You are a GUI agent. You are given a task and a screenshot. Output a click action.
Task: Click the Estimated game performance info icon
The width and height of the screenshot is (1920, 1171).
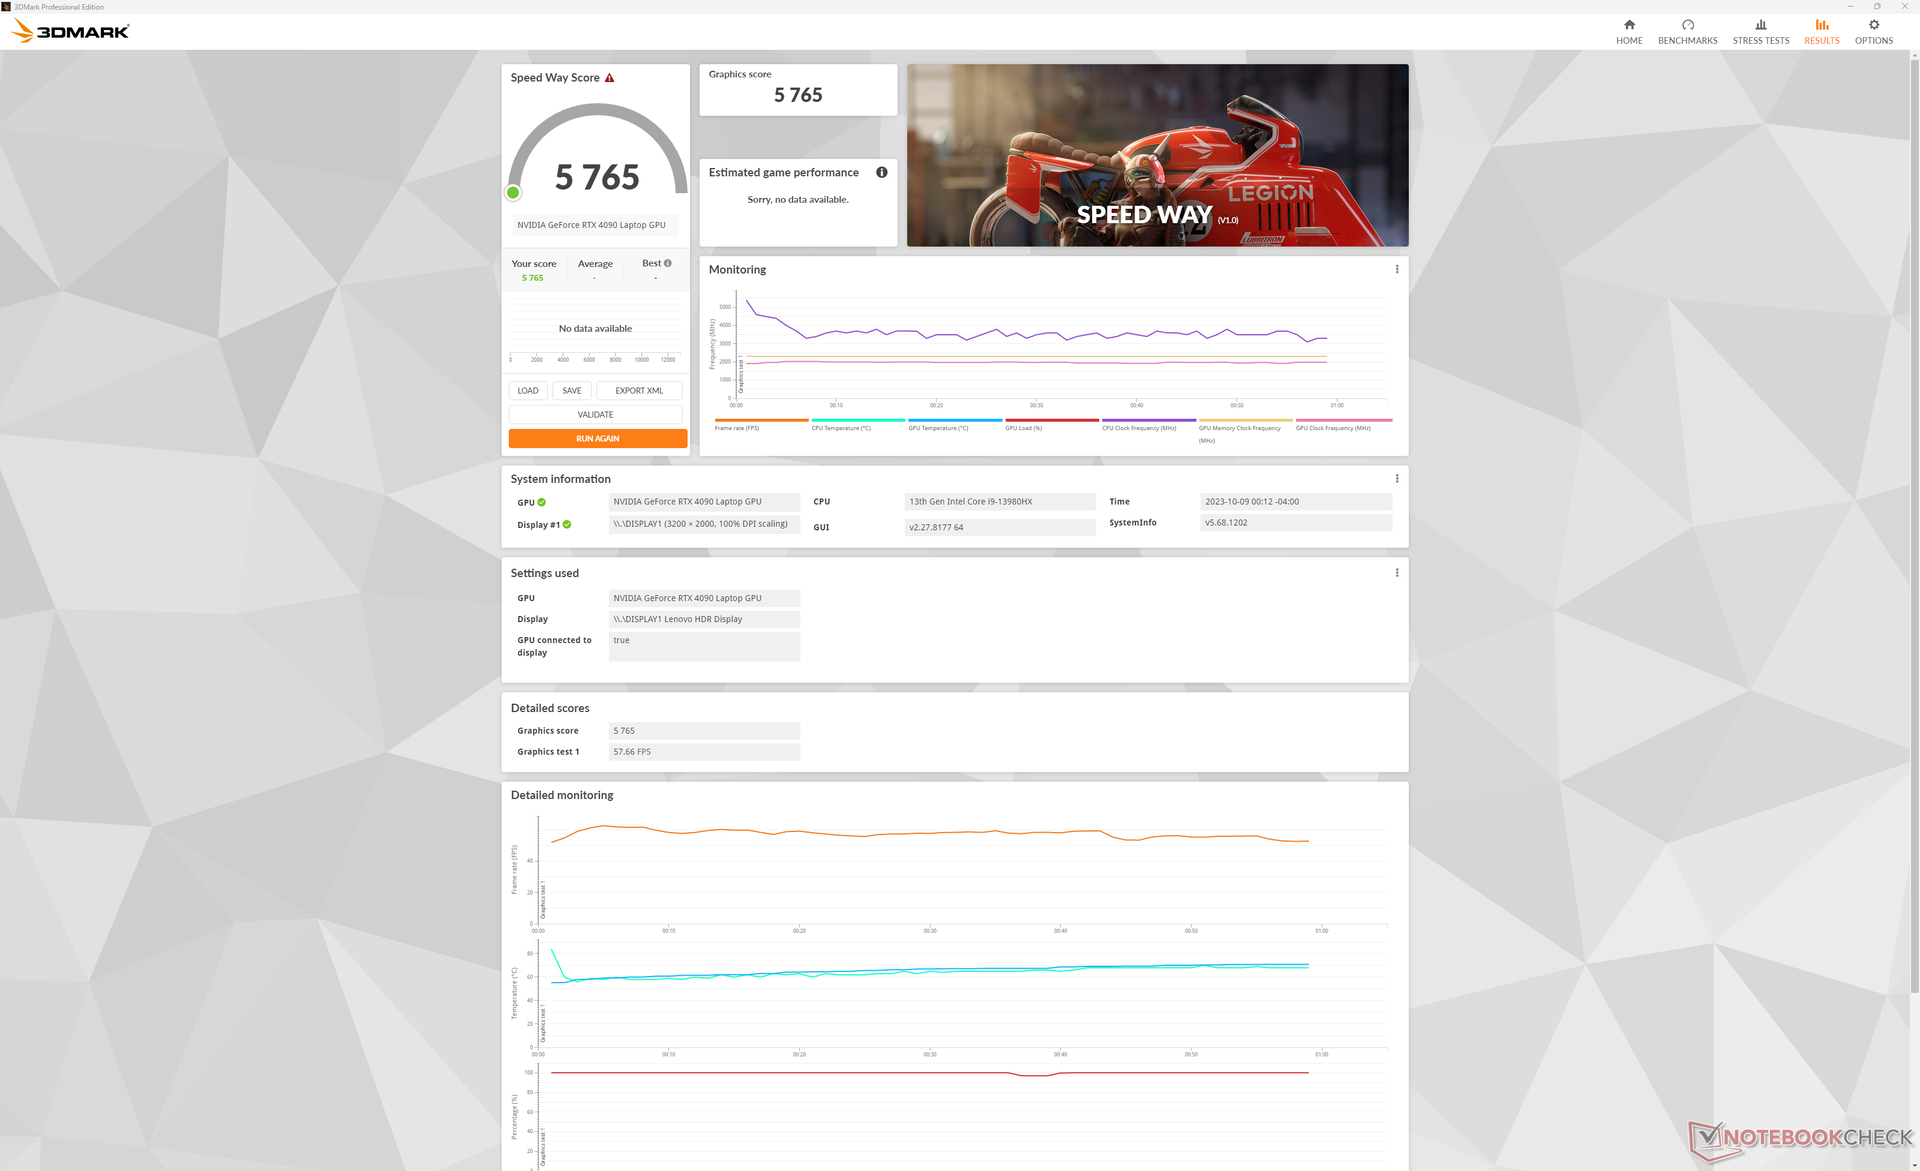tap(881, 172)
